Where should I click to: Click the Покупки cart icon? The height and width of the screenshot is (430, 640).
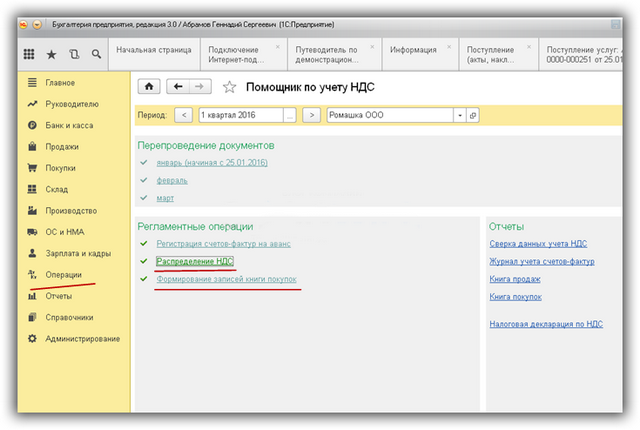tap(32, 168)
